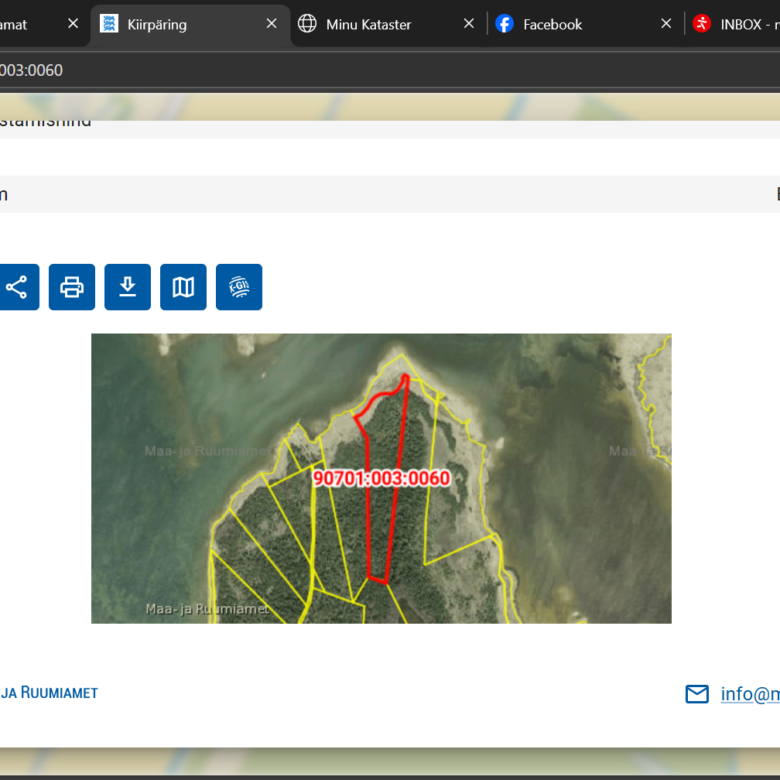Image resolution: width=780 pixels, height=780 pixels.
Task: Close the Minu Kataster tab
Action: 468,24
